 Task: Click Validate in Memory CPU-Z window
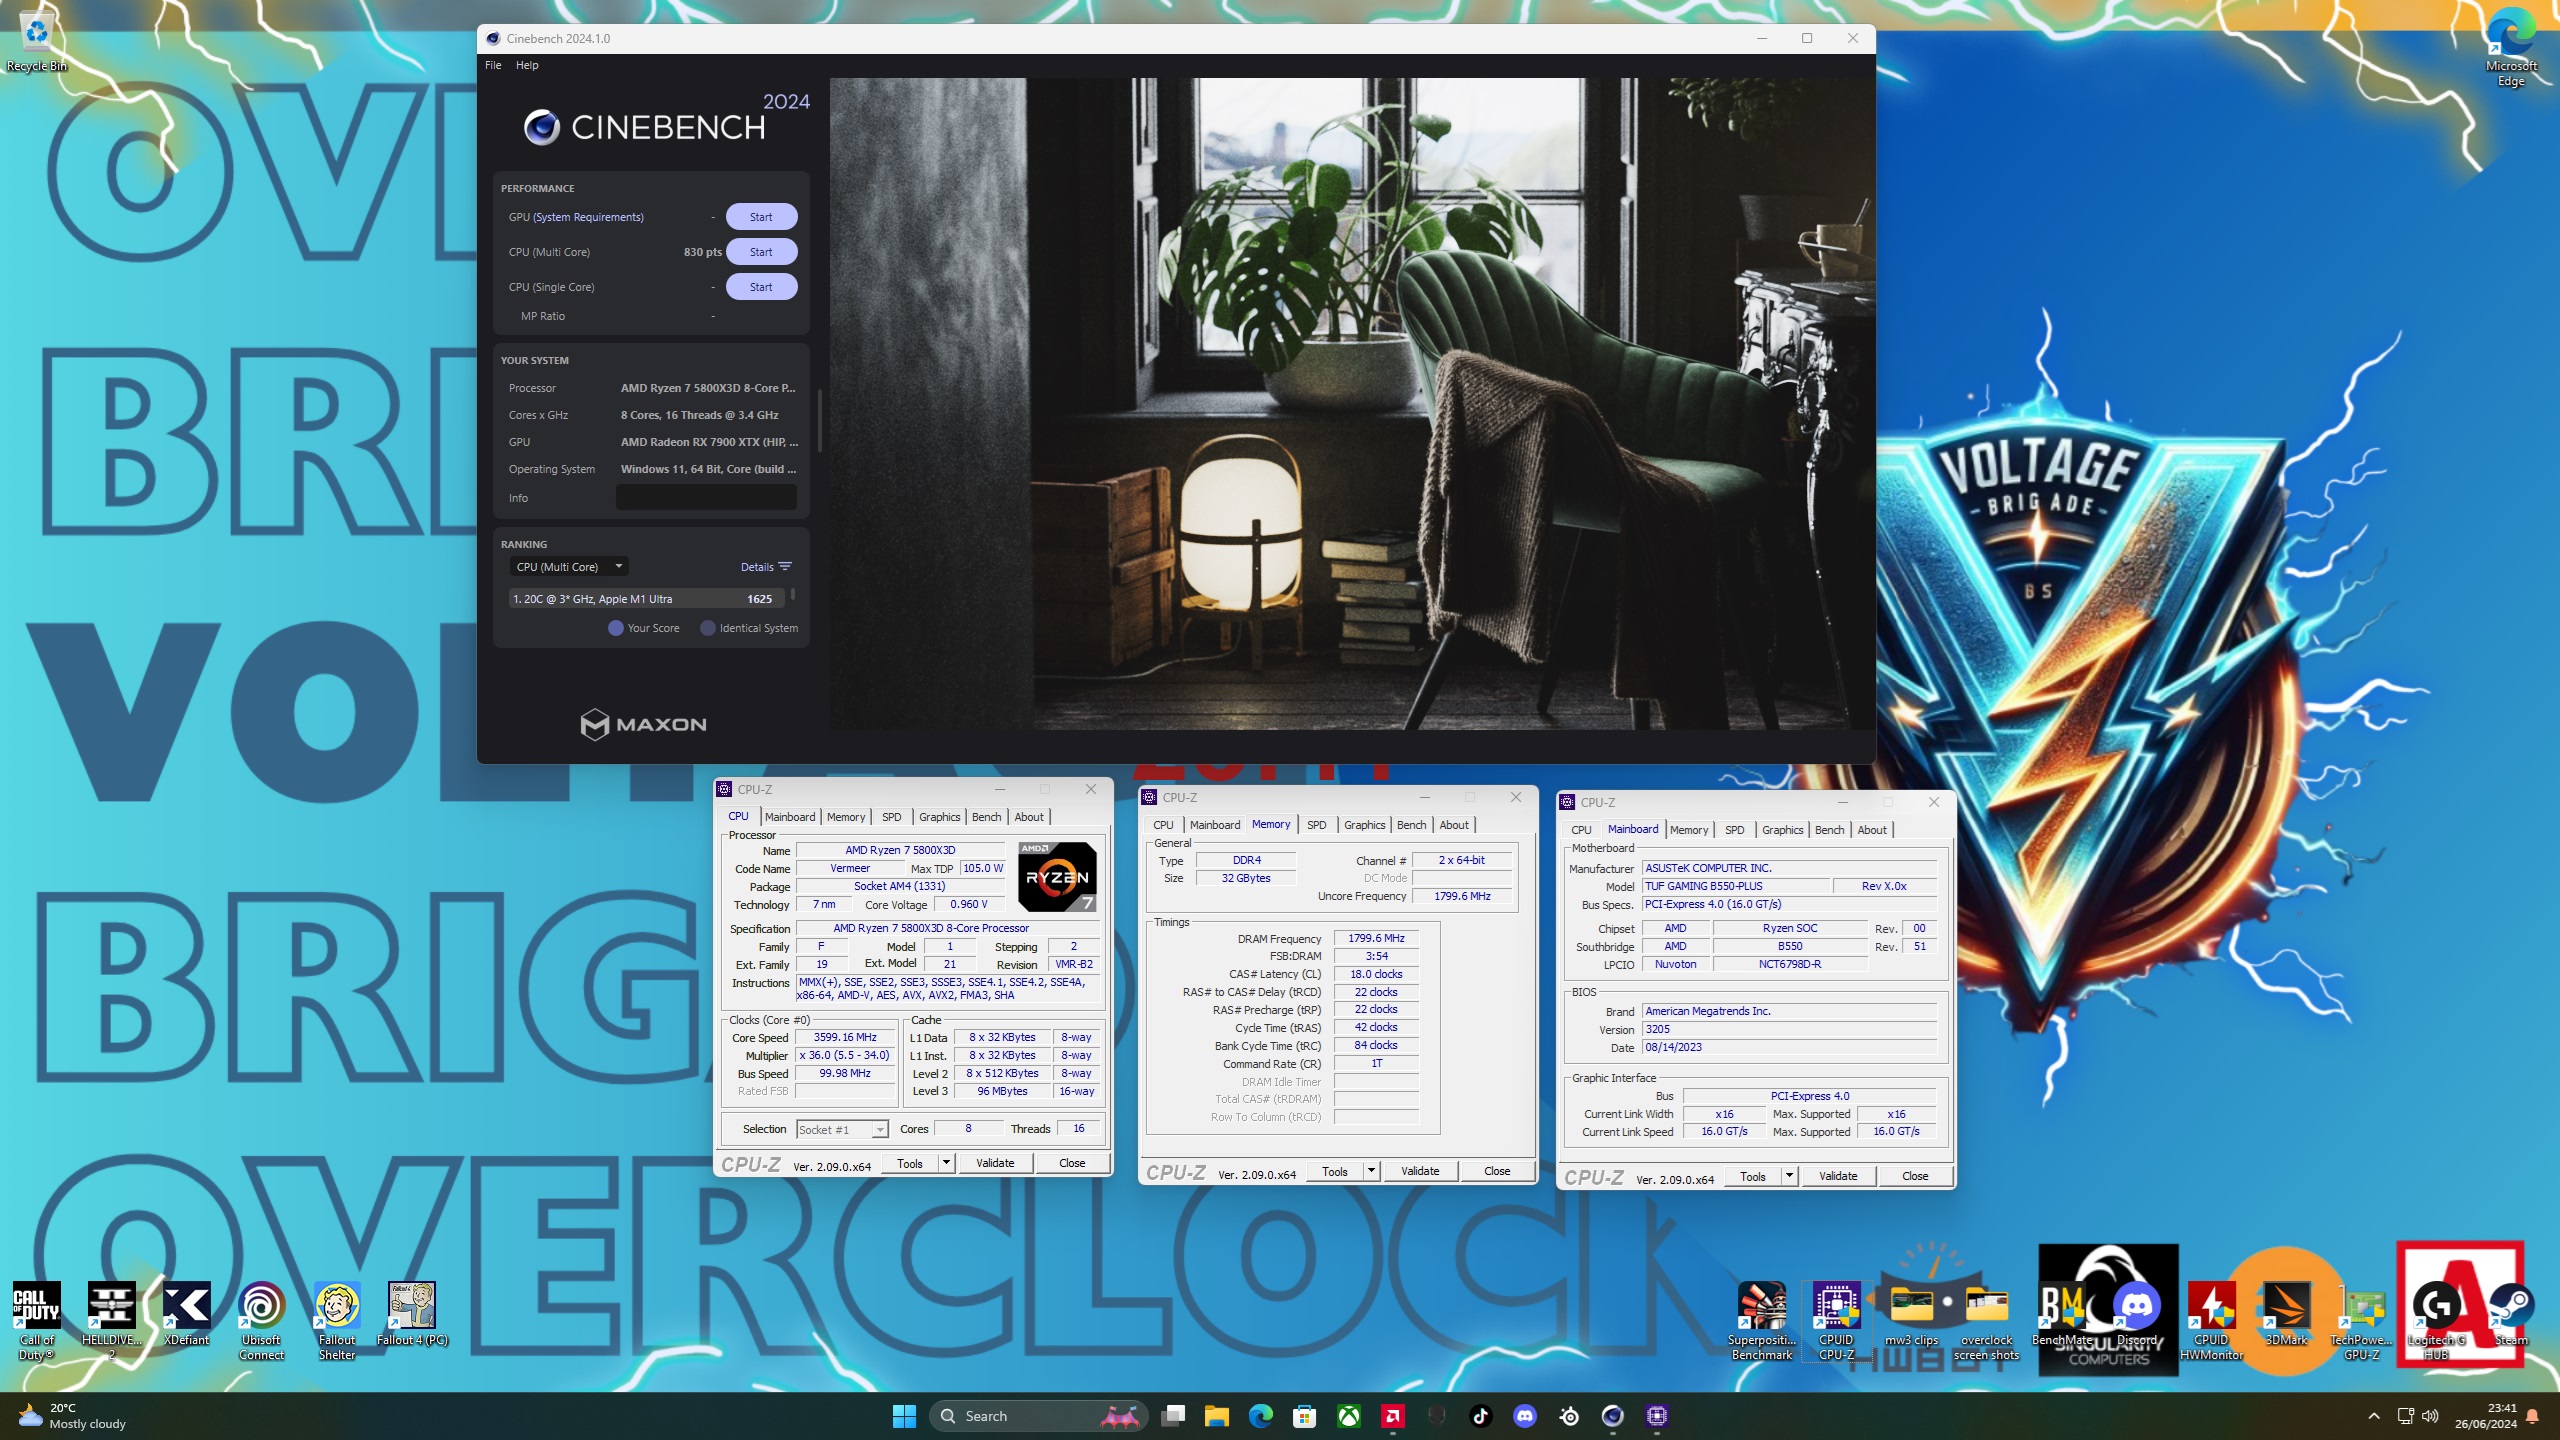[x=1420, y=1171]
